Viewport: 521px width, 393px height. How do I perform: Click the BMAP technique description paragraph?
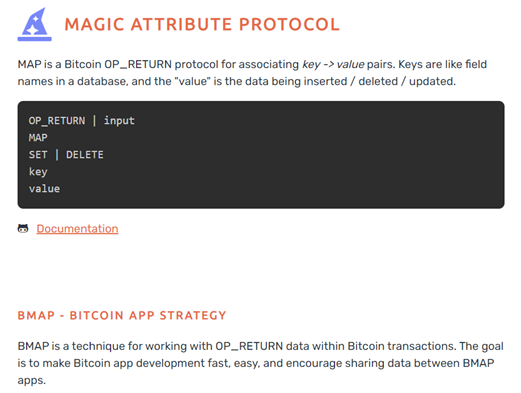pyautogui.click(x=261, y=363)
